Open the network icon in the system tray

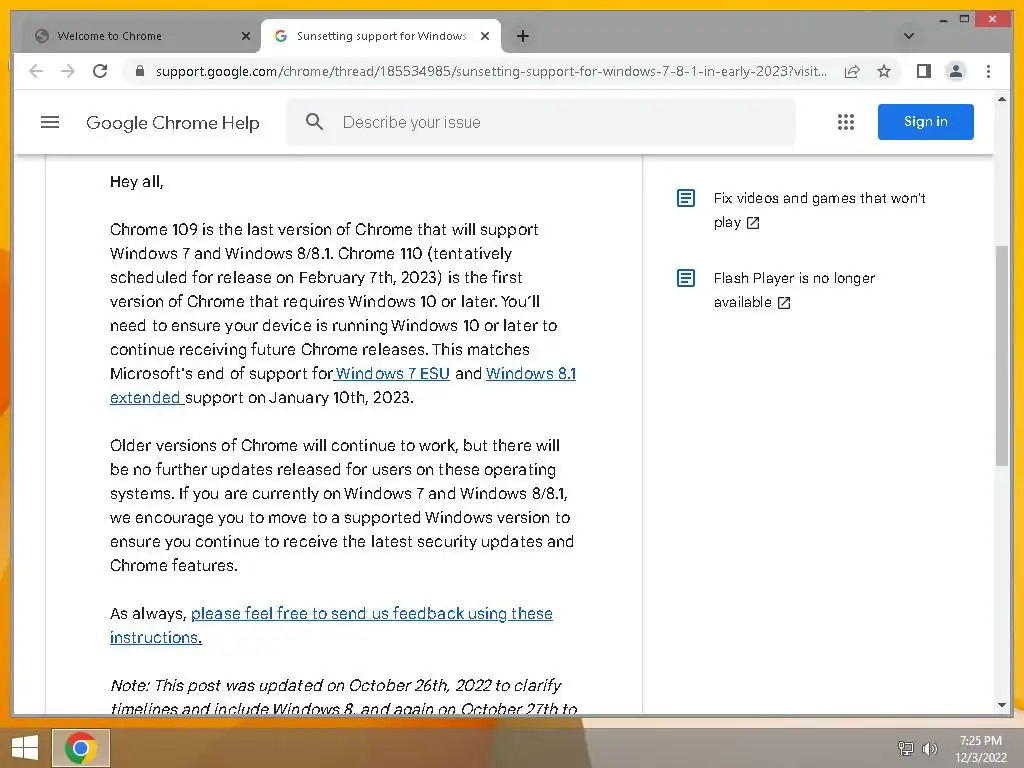(x=906, y=748)
